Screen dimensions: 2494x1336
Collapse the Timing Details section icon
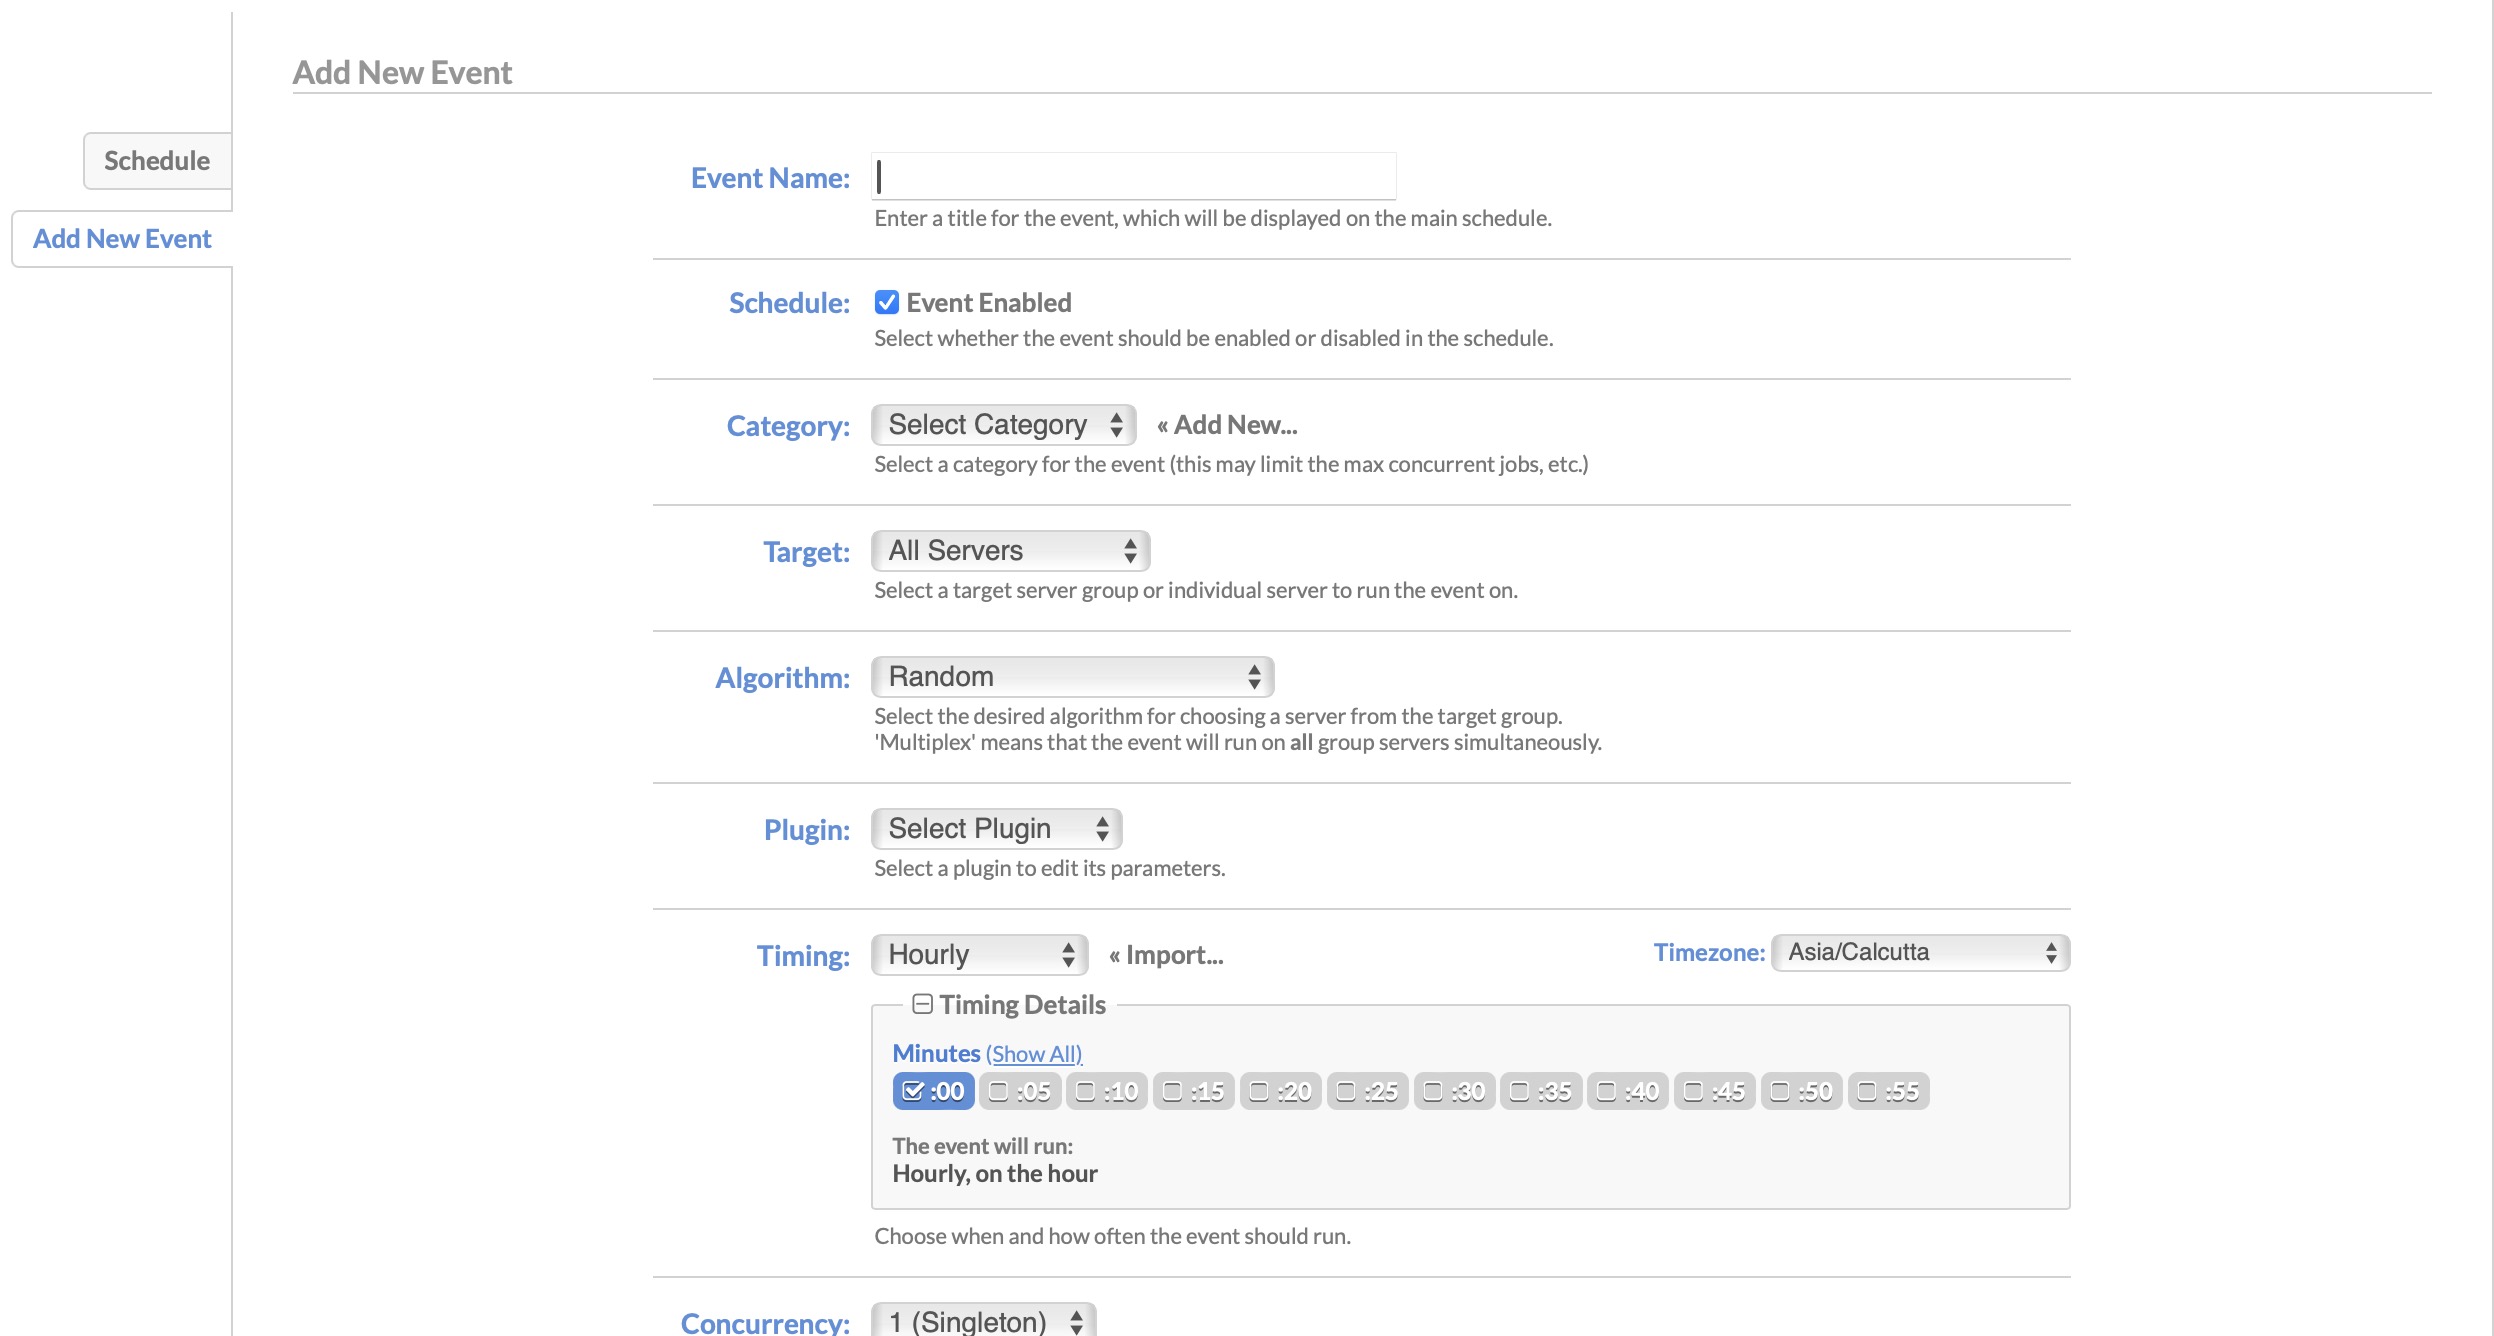(922, 1004)
